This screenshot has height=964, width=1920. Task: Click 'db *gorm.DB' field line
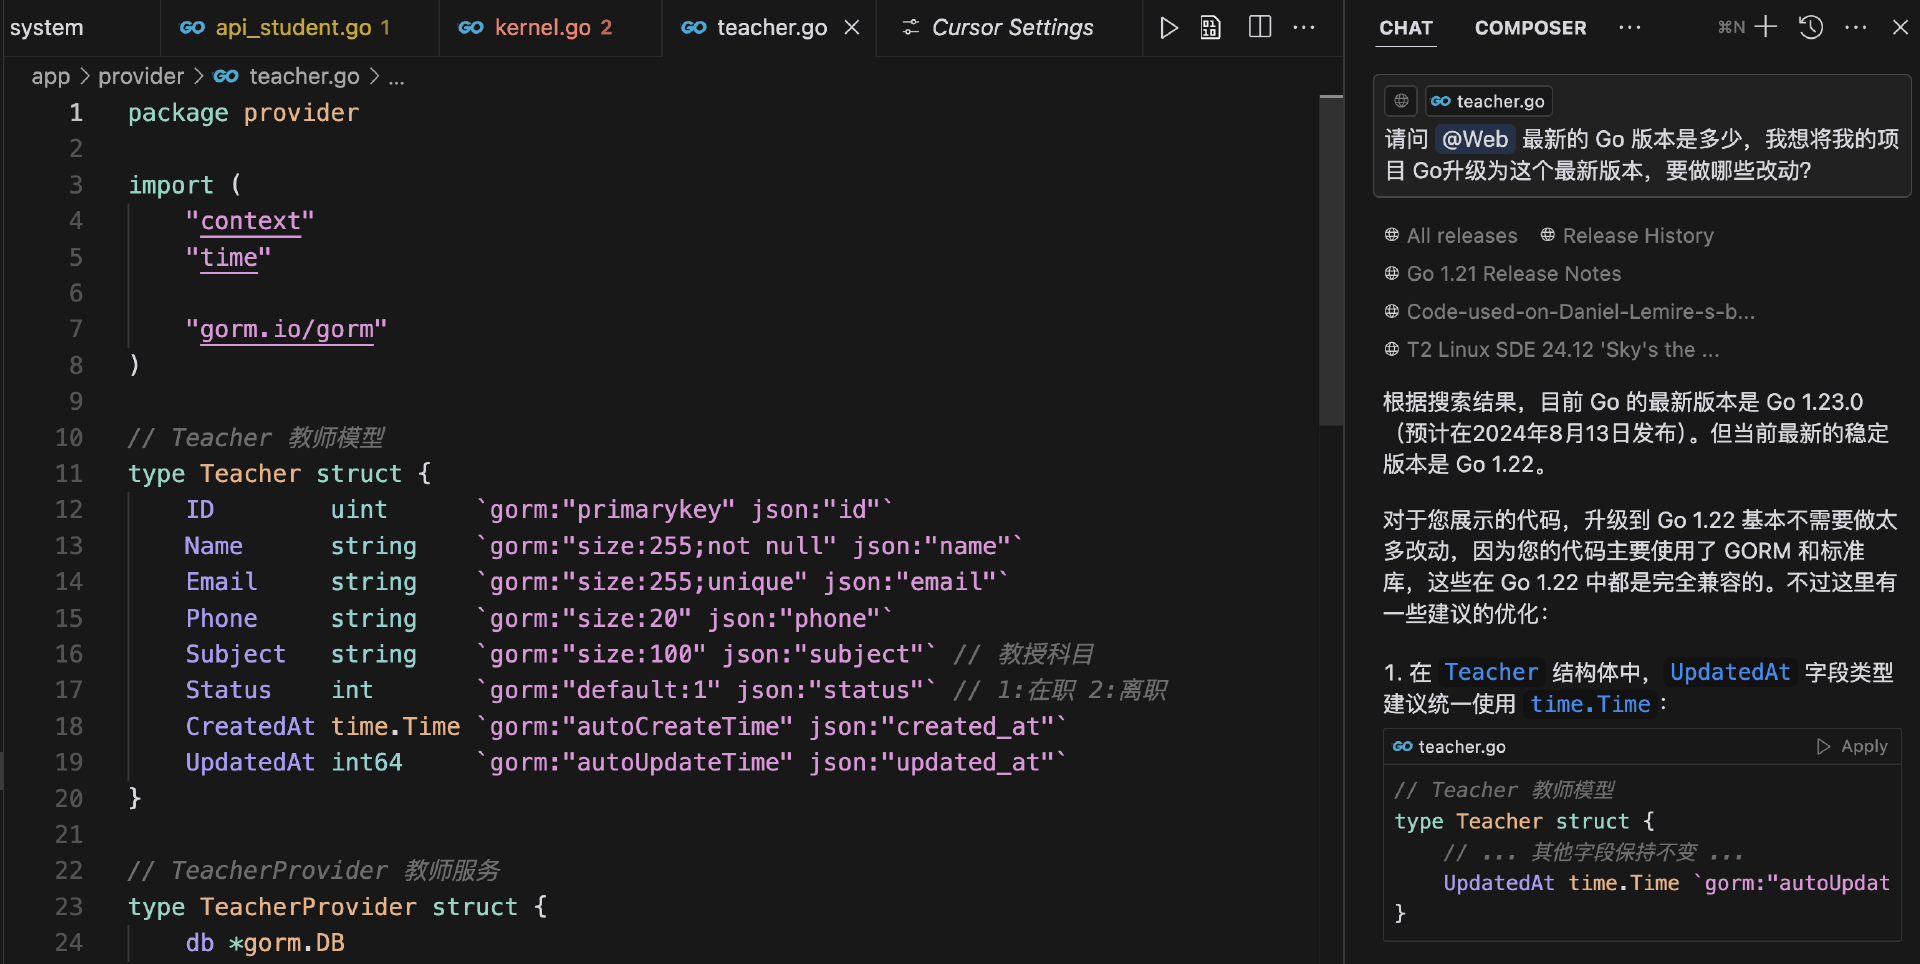point(265,943)
